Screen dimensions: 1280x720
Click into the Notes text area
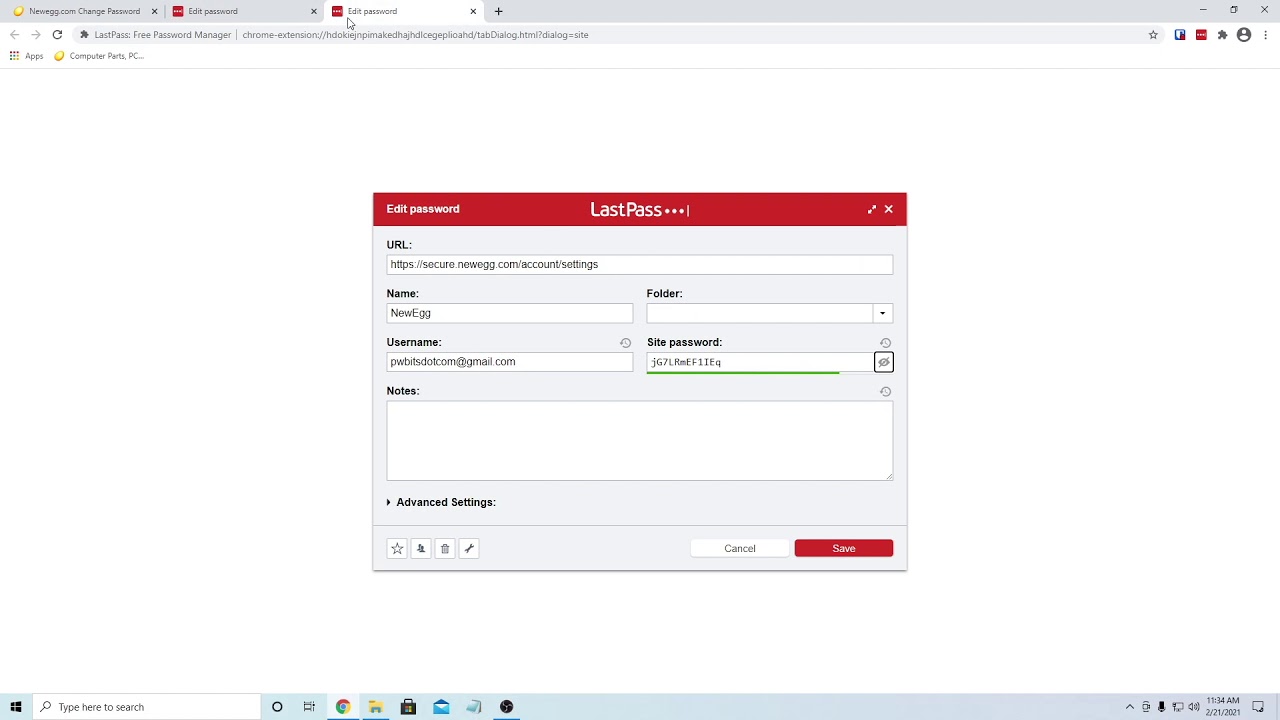pyautogui.click(x=640, y=441)
